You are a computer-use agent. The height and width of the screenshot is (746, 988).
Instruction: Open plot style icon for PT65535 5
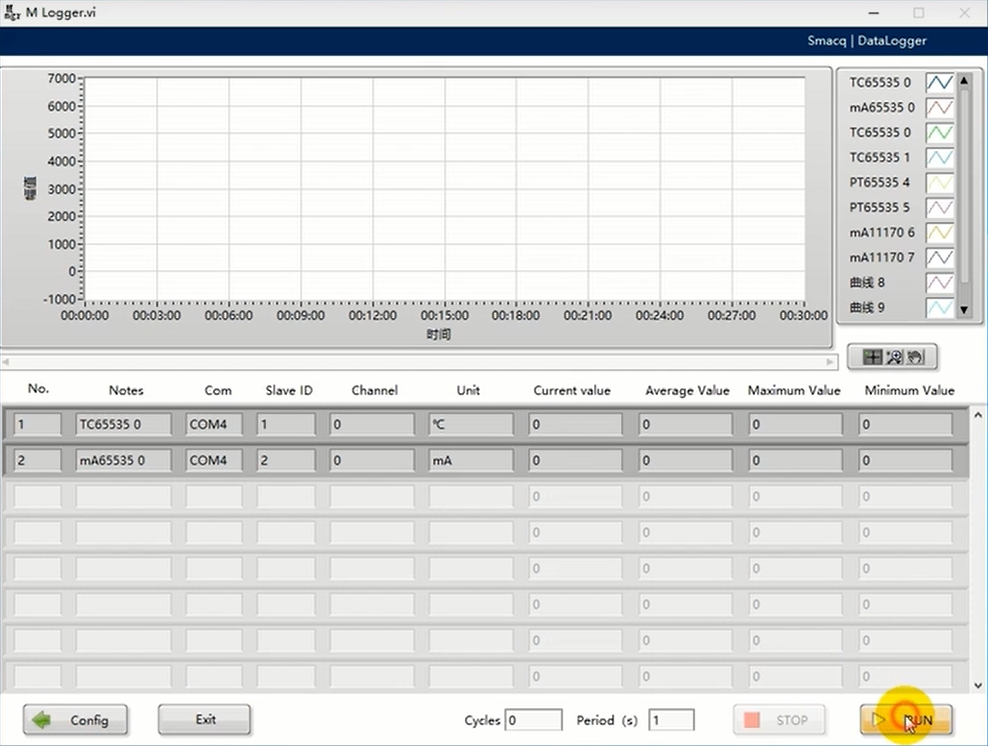pyautogui.click(x=939, y=207)
